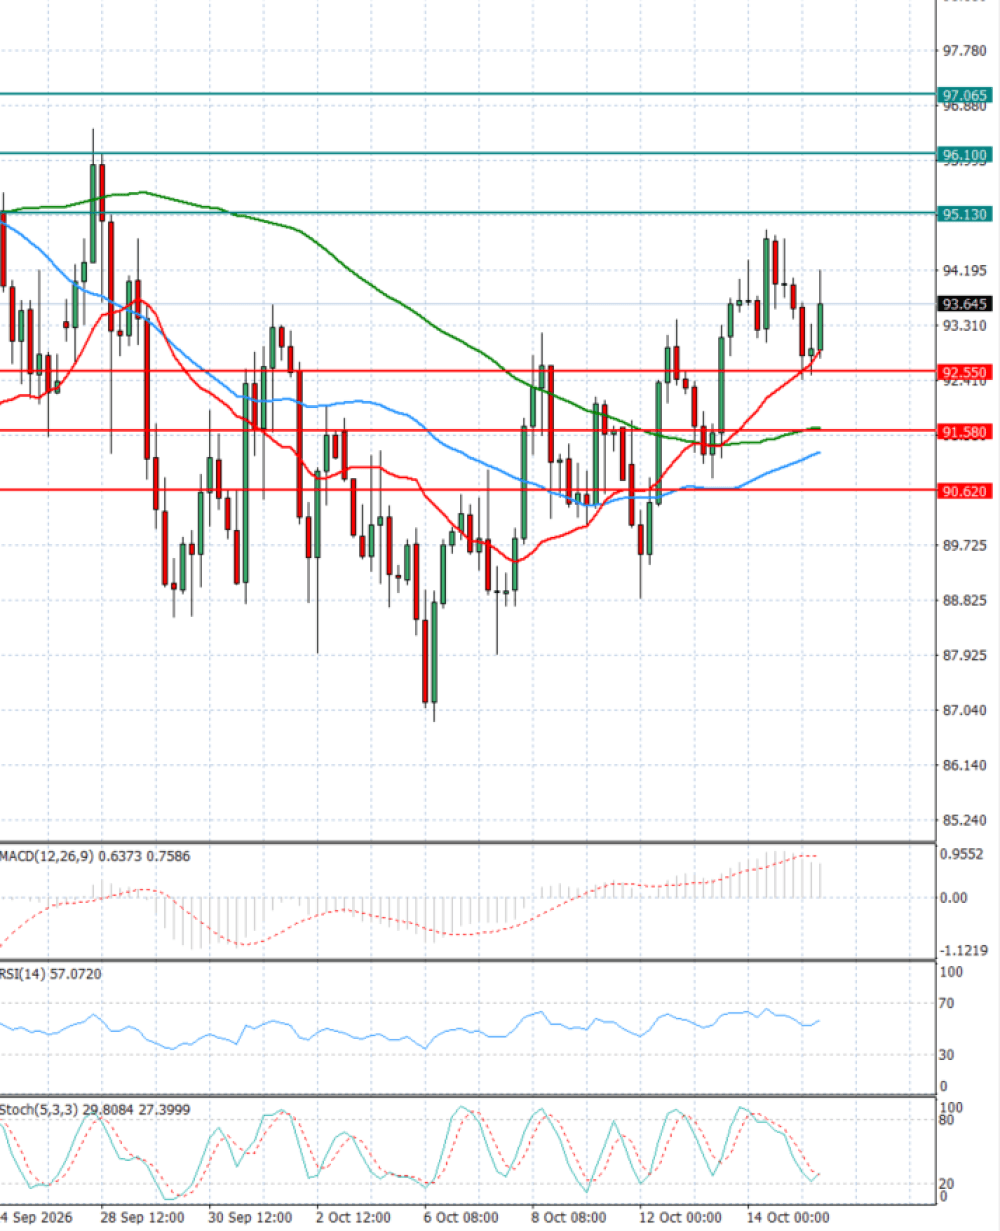Click the 94.195 price axis value

pyautogui.click(x=966, y=270)
